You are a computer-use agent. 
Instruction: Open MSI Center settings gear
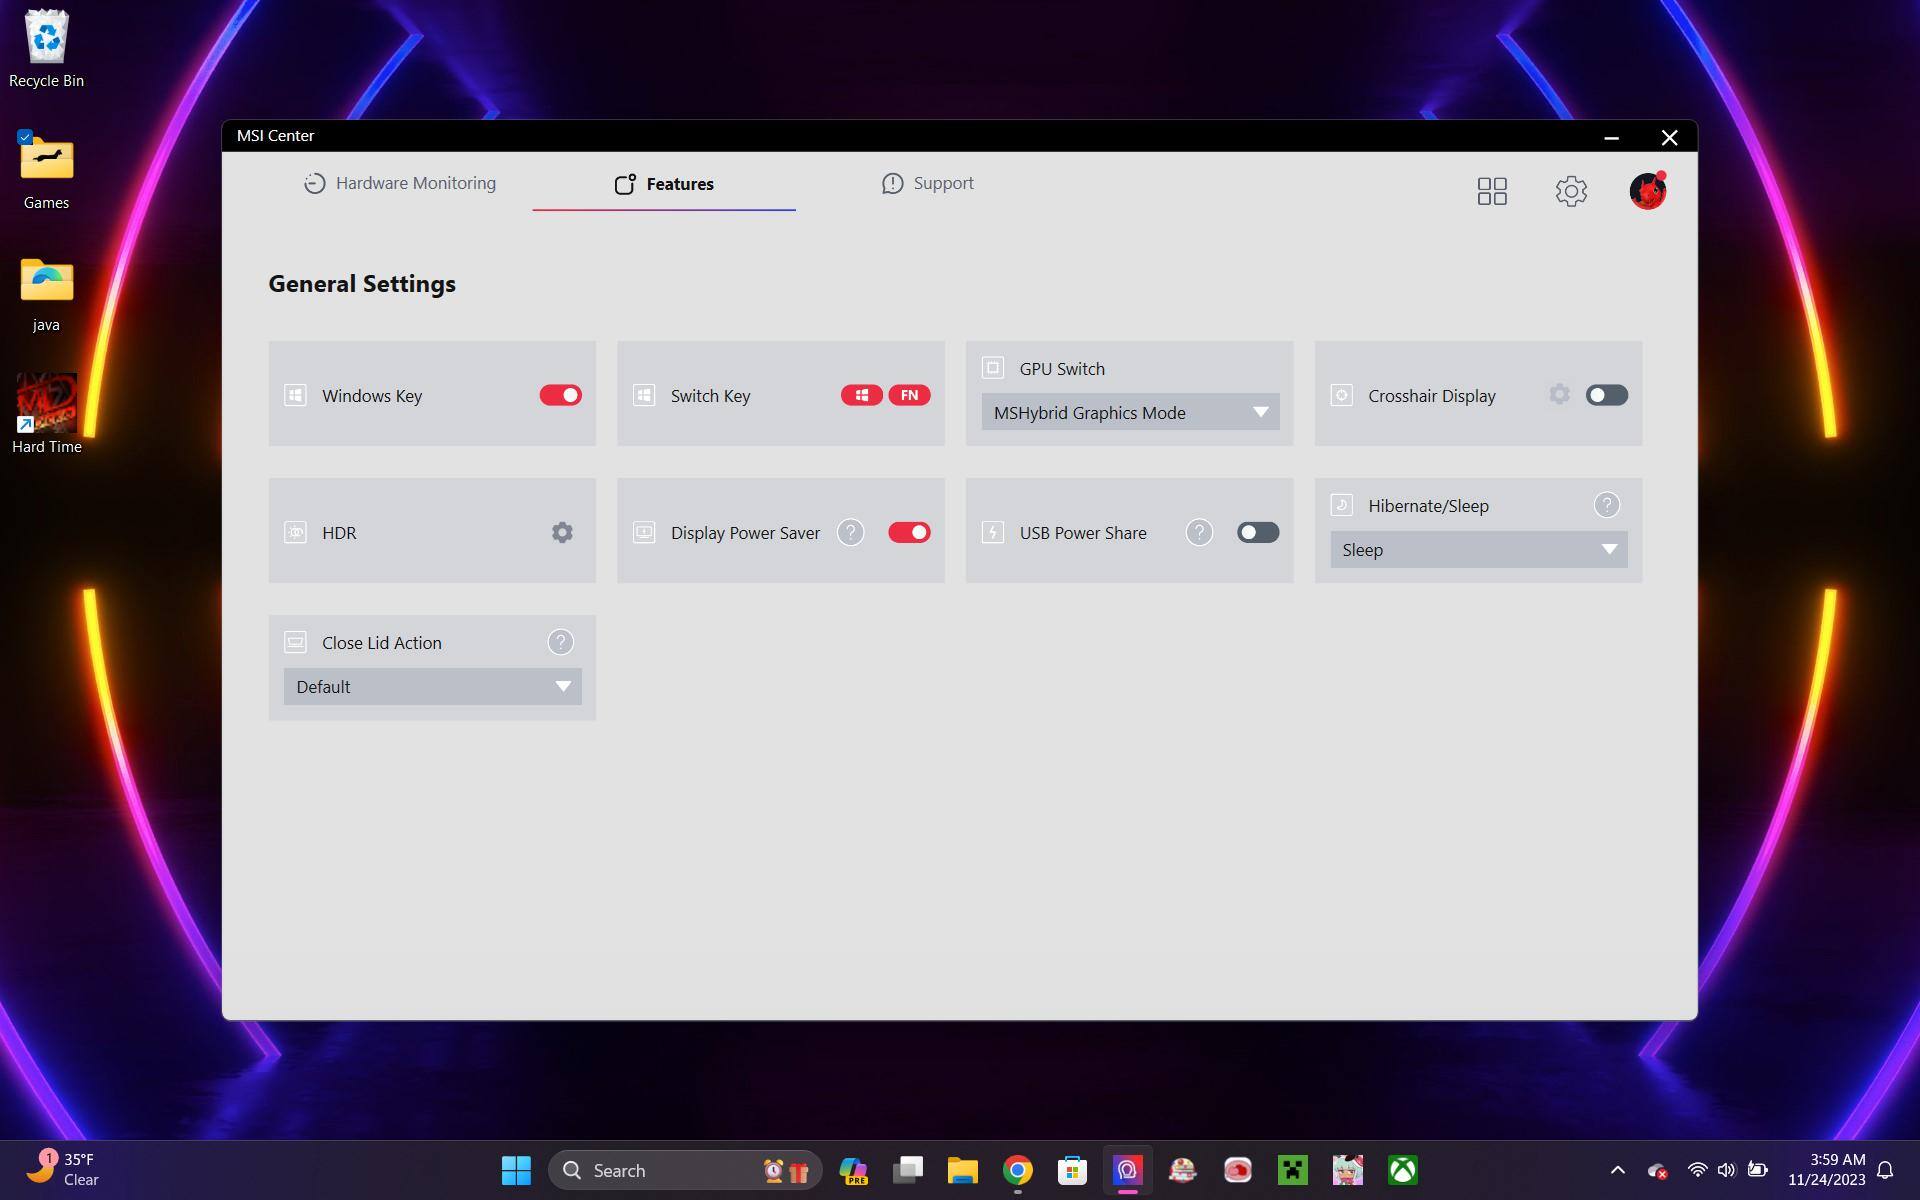click(x=1571, y=191)
